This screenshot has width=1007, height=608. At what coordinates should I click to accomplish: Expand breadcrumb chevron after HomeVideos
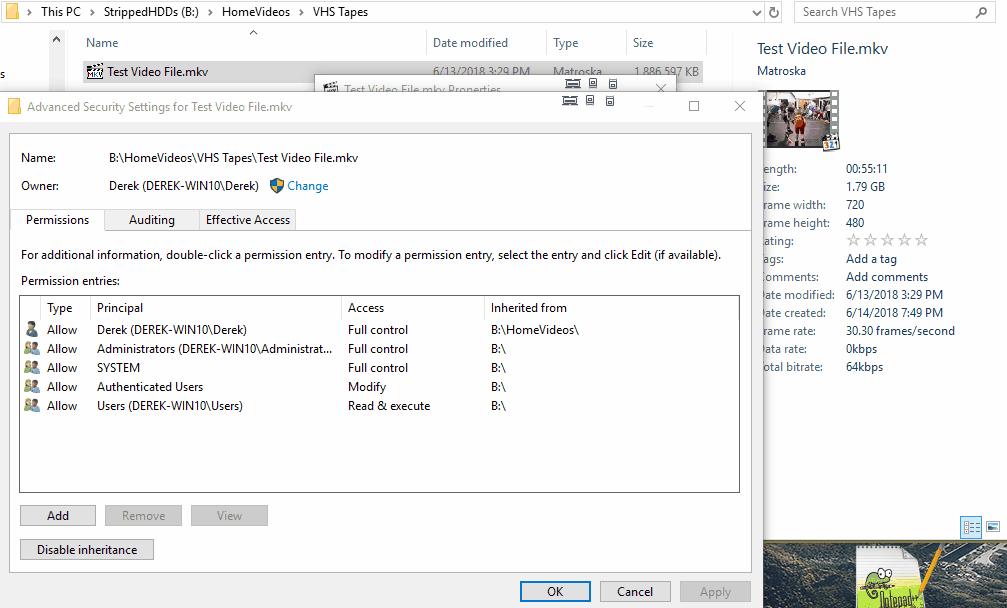(x=301, y=12)
